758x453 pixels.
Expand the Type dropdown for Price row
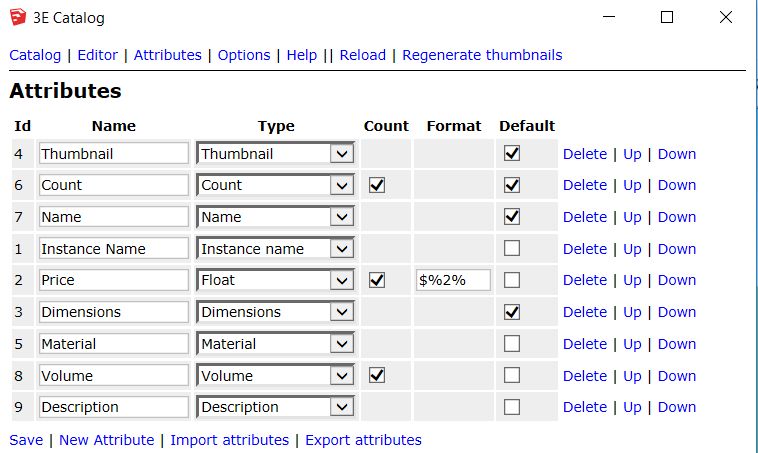point(276,280)
